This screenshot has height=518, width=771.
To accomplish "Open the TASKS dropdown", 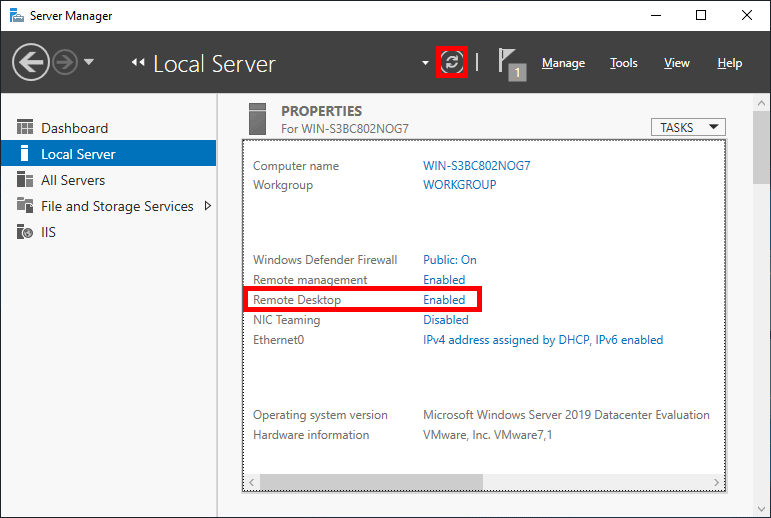I will click(688, 127).
